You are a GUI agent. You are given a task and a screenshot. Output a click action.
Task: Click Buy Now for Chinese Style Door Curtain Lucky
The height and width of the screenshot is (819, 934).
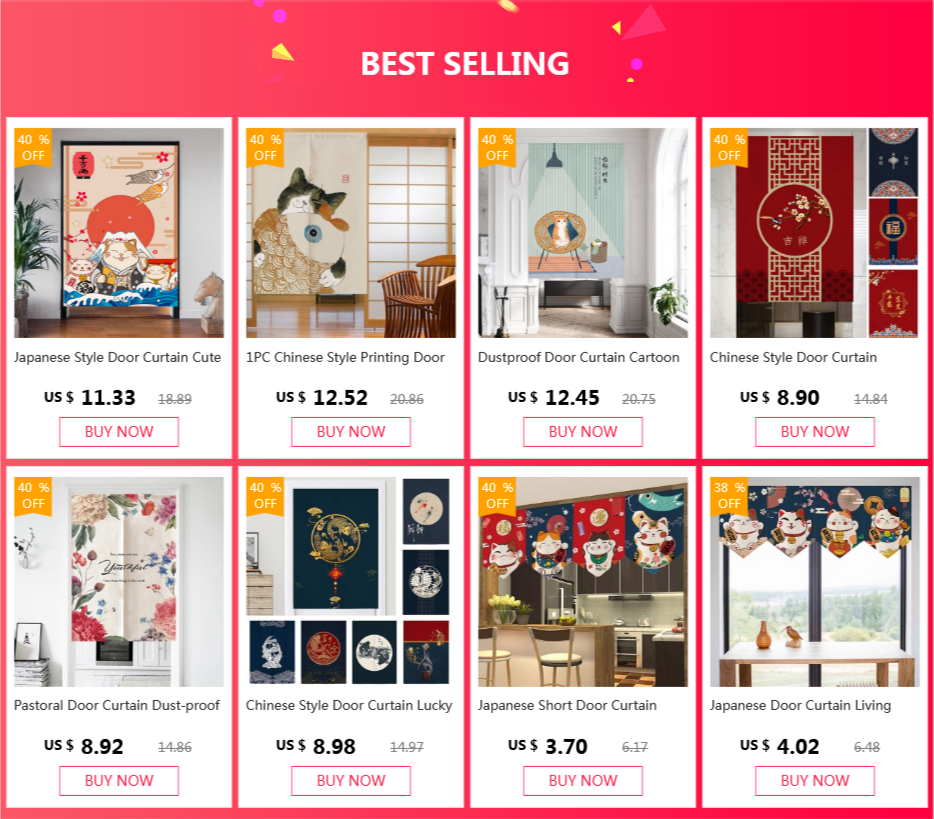coord(351,780)
